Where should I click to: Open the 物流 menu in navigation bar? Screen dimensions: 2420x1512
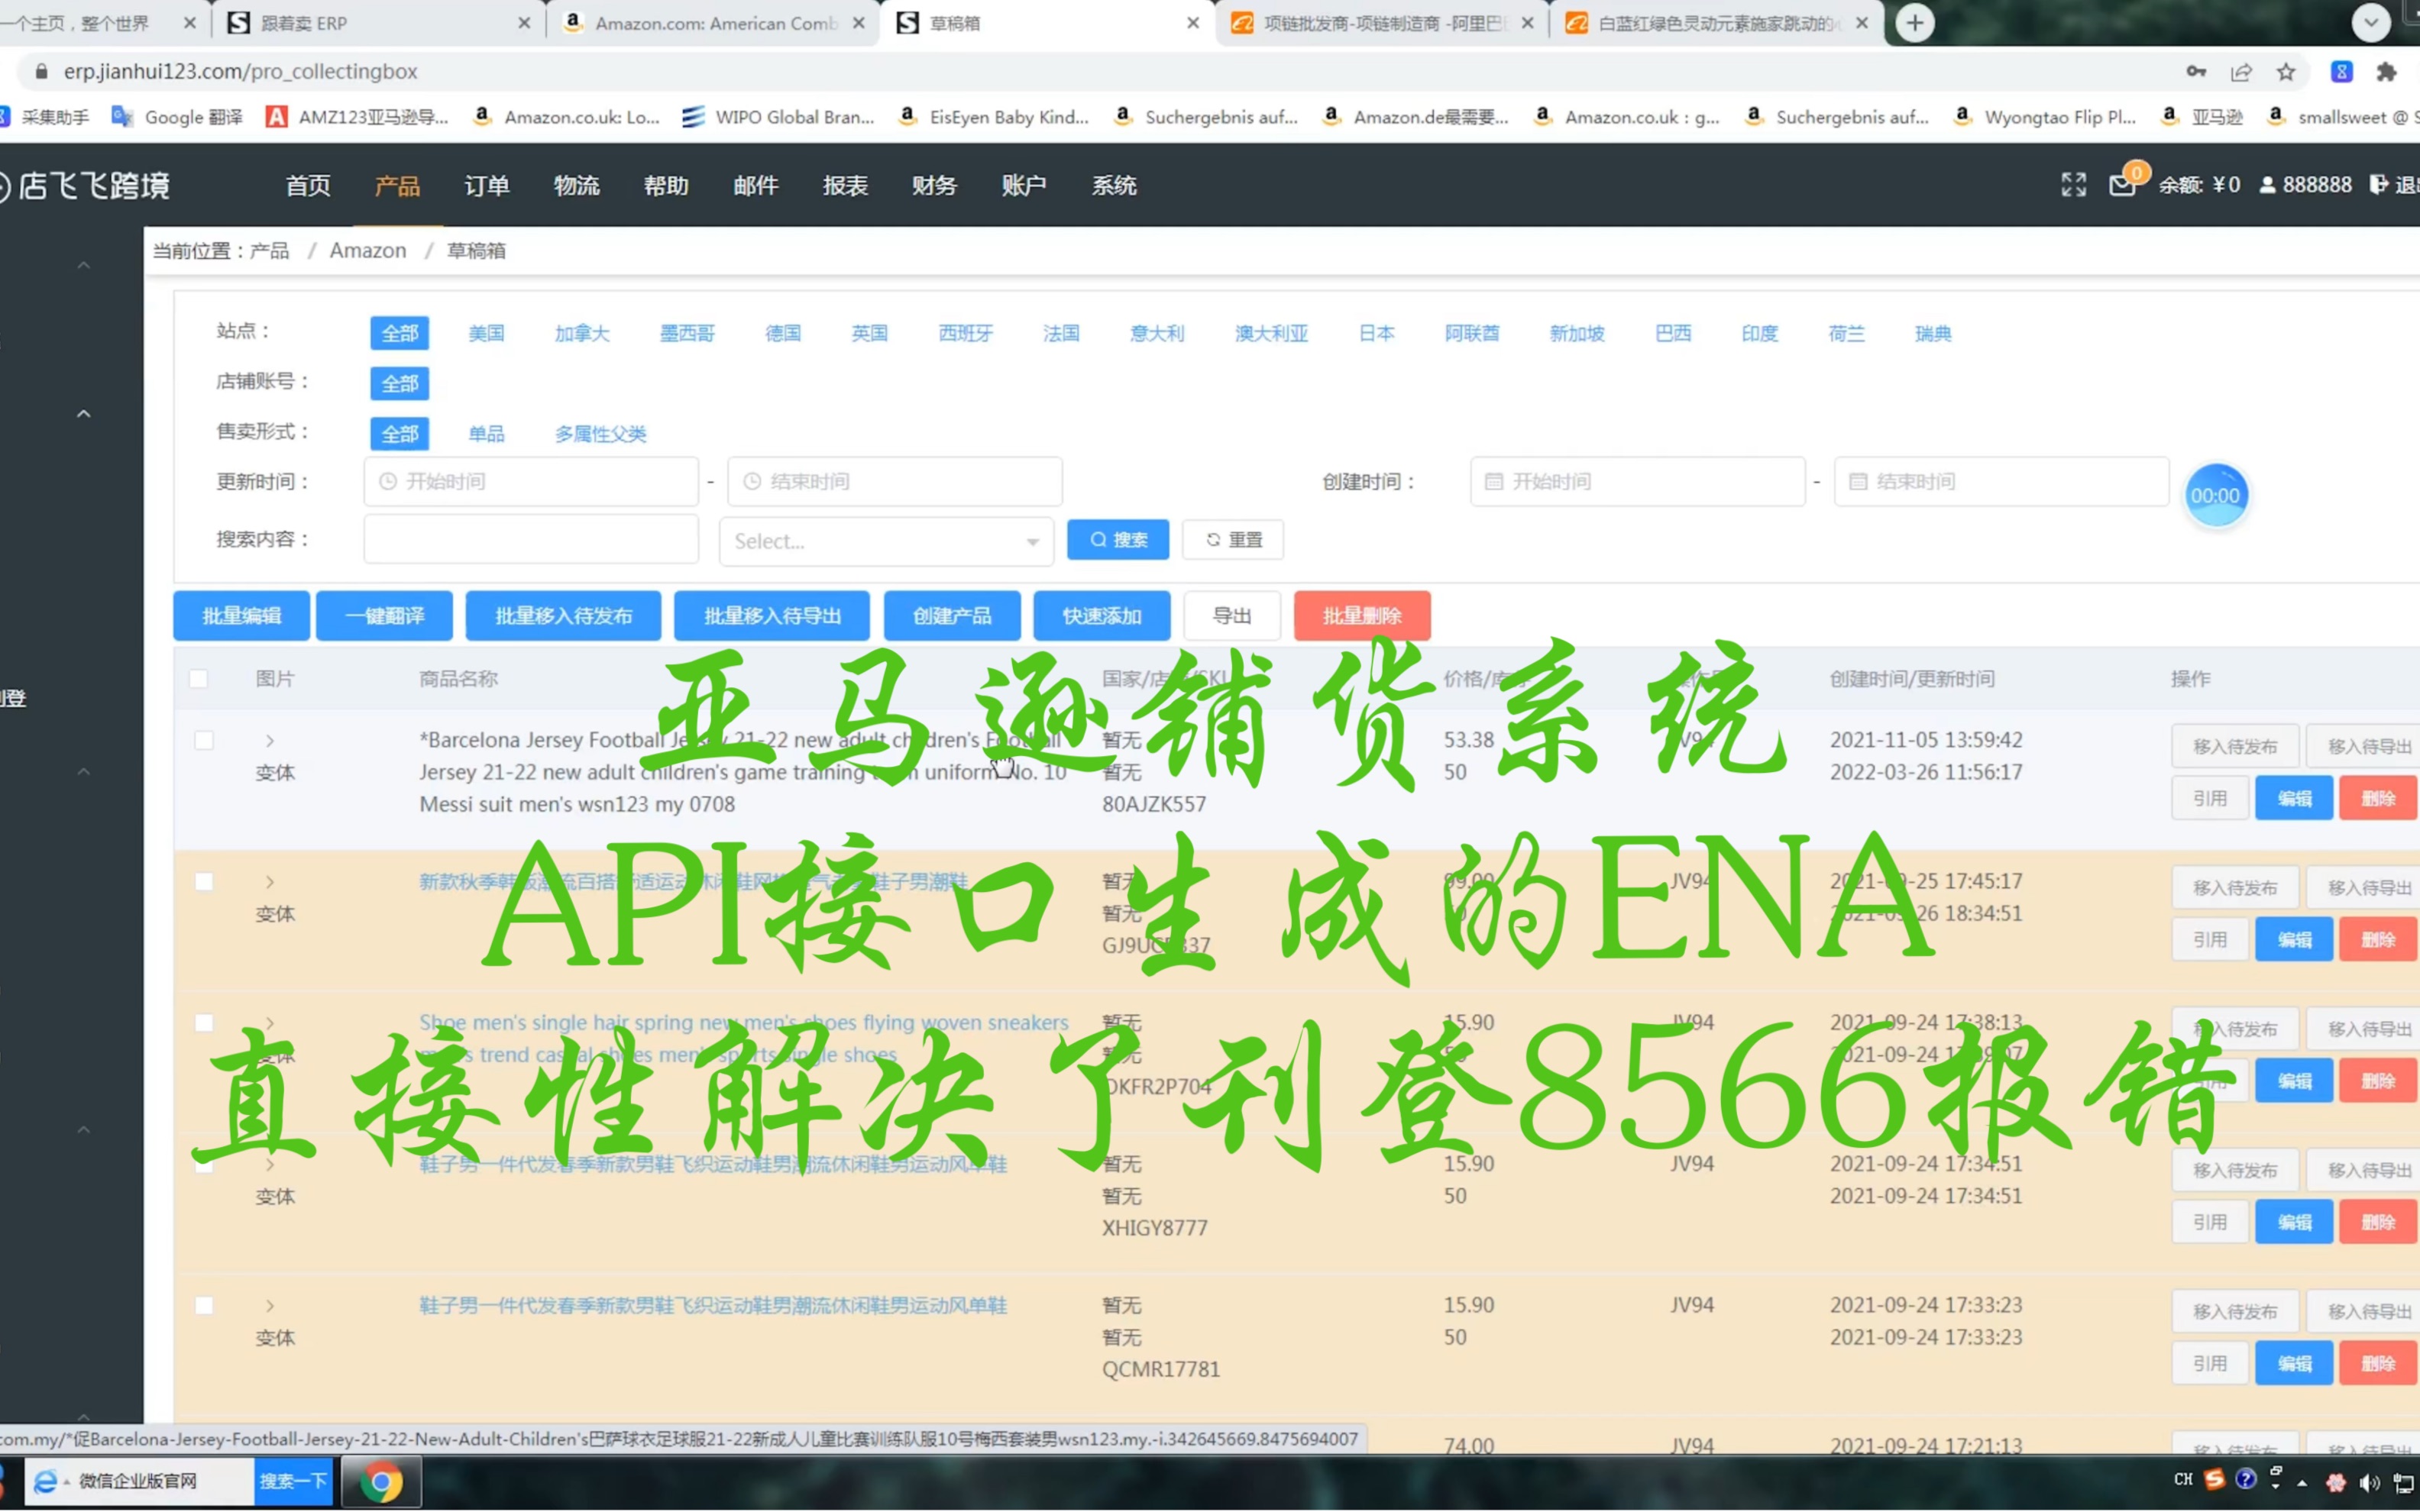[576, 186]
